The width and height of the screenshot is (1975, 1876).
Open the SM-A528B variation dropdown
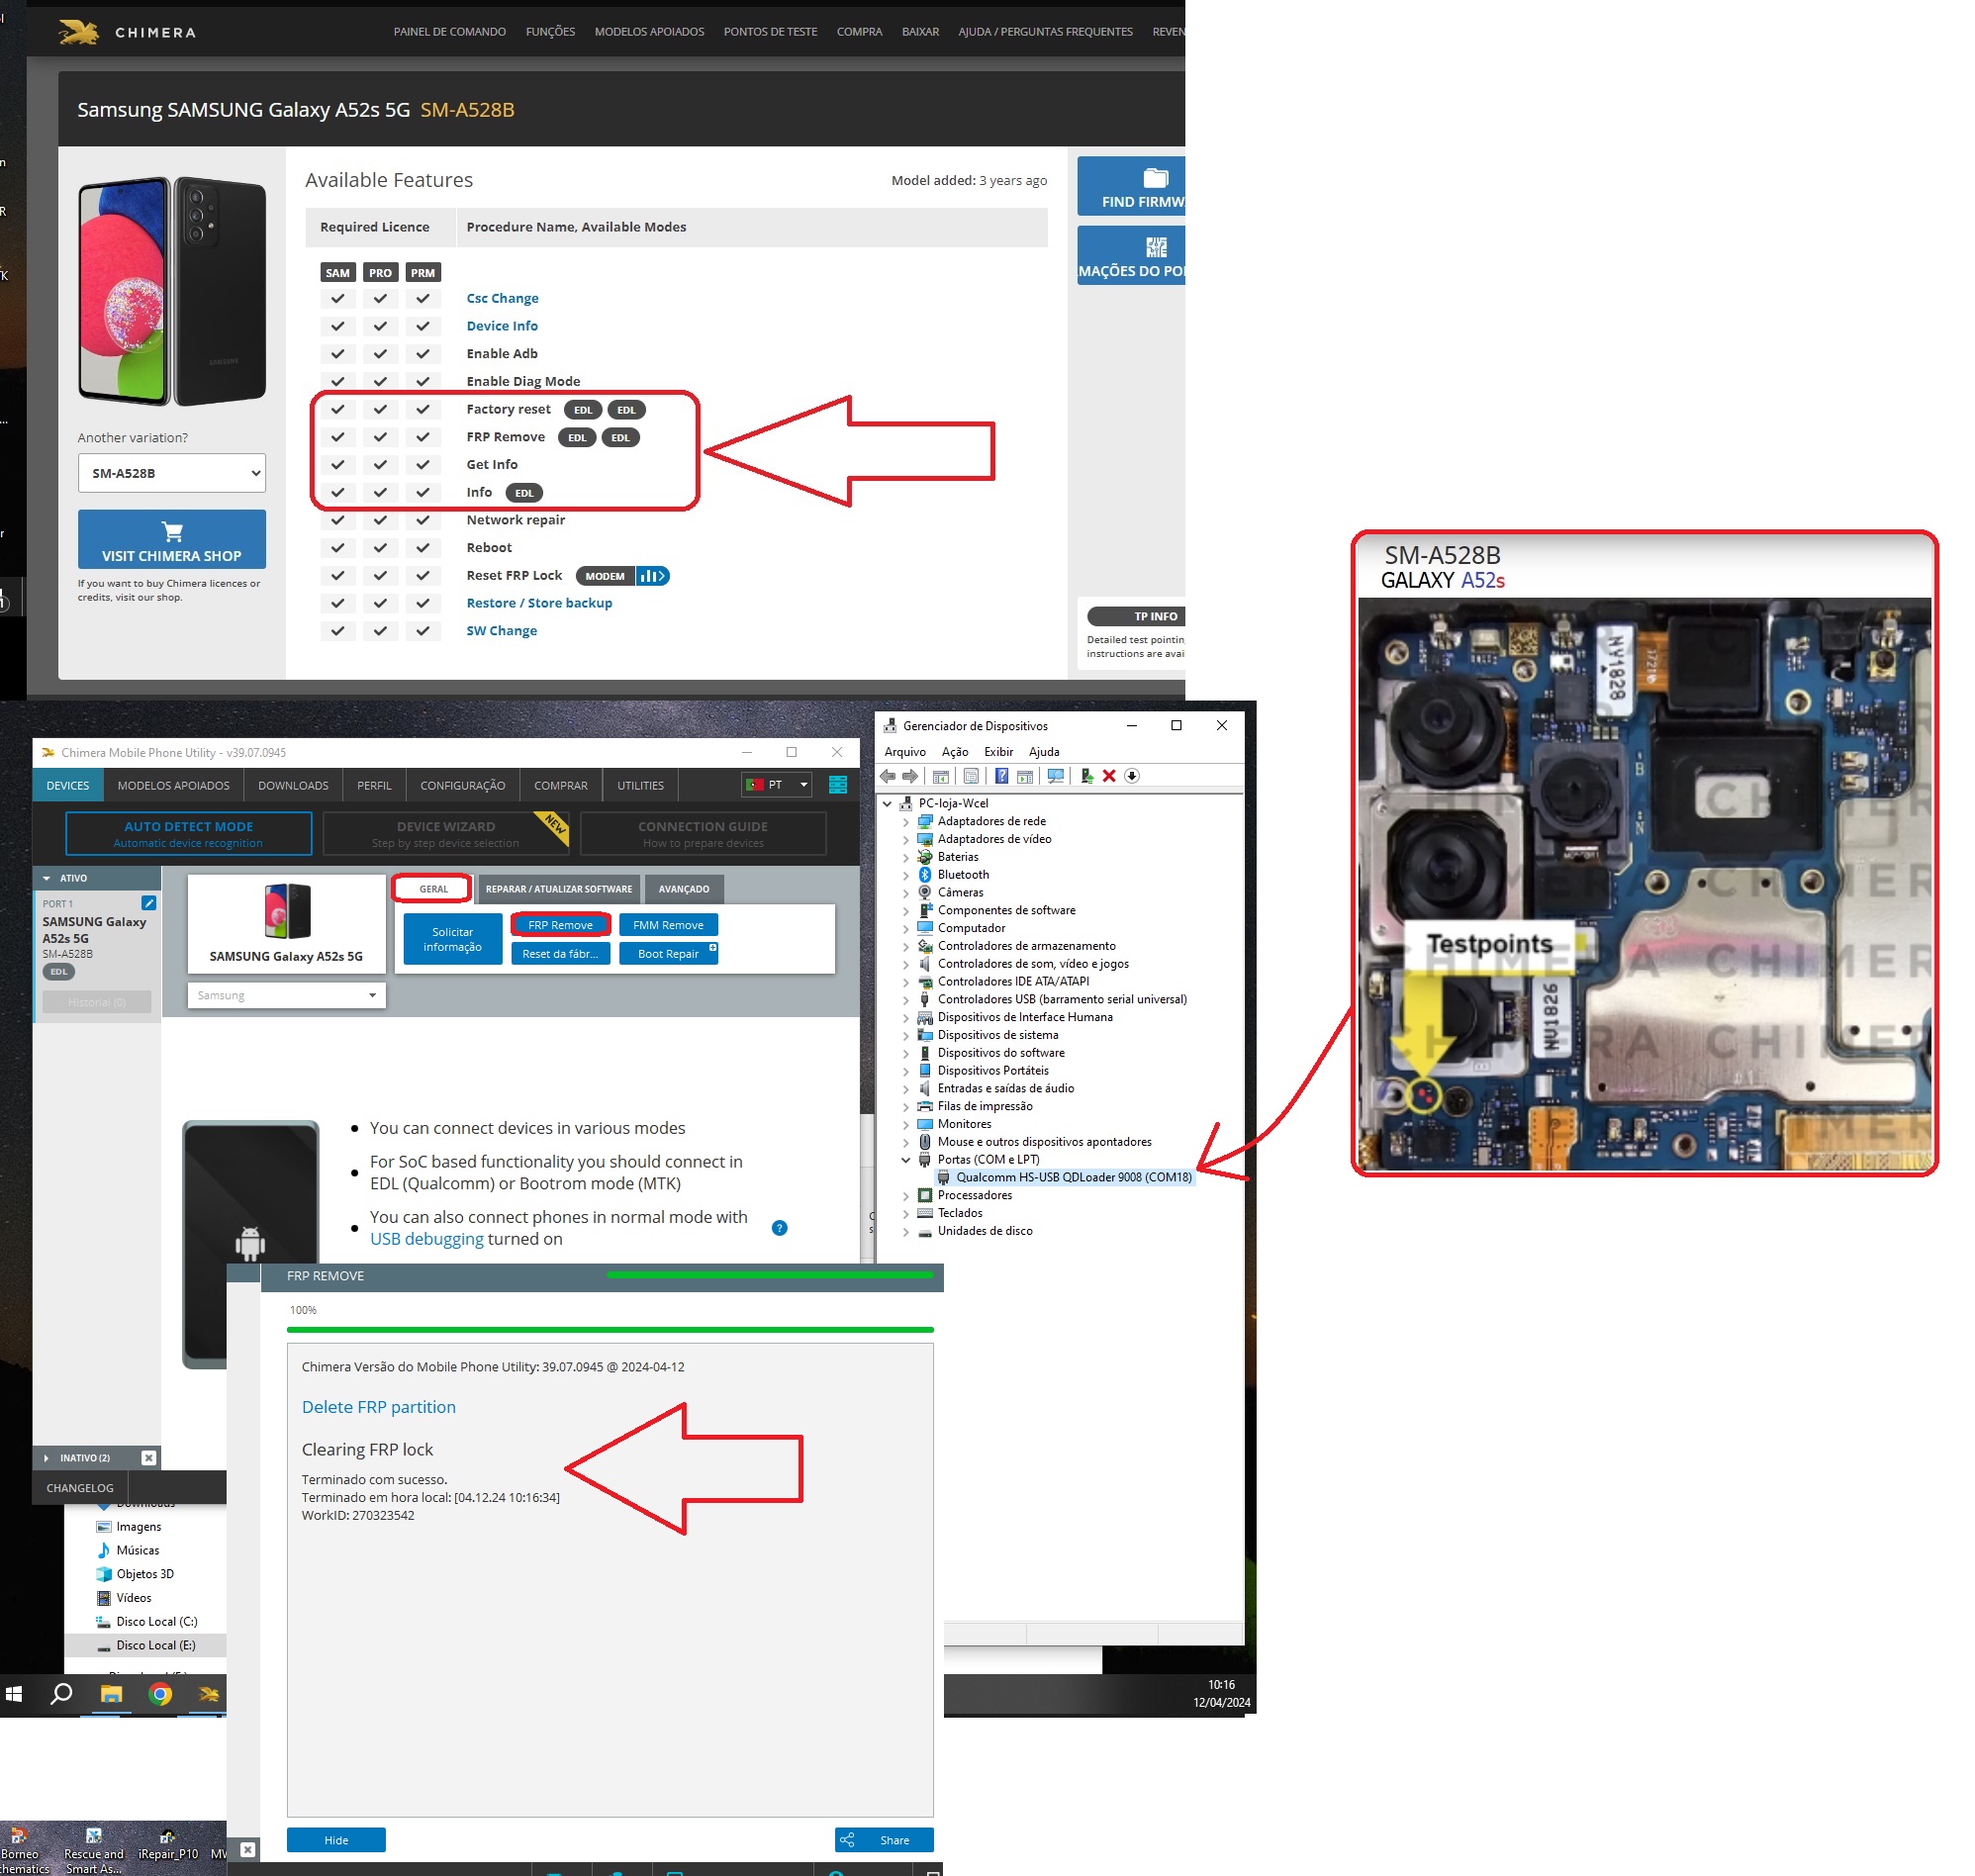[x=171, y=473]
